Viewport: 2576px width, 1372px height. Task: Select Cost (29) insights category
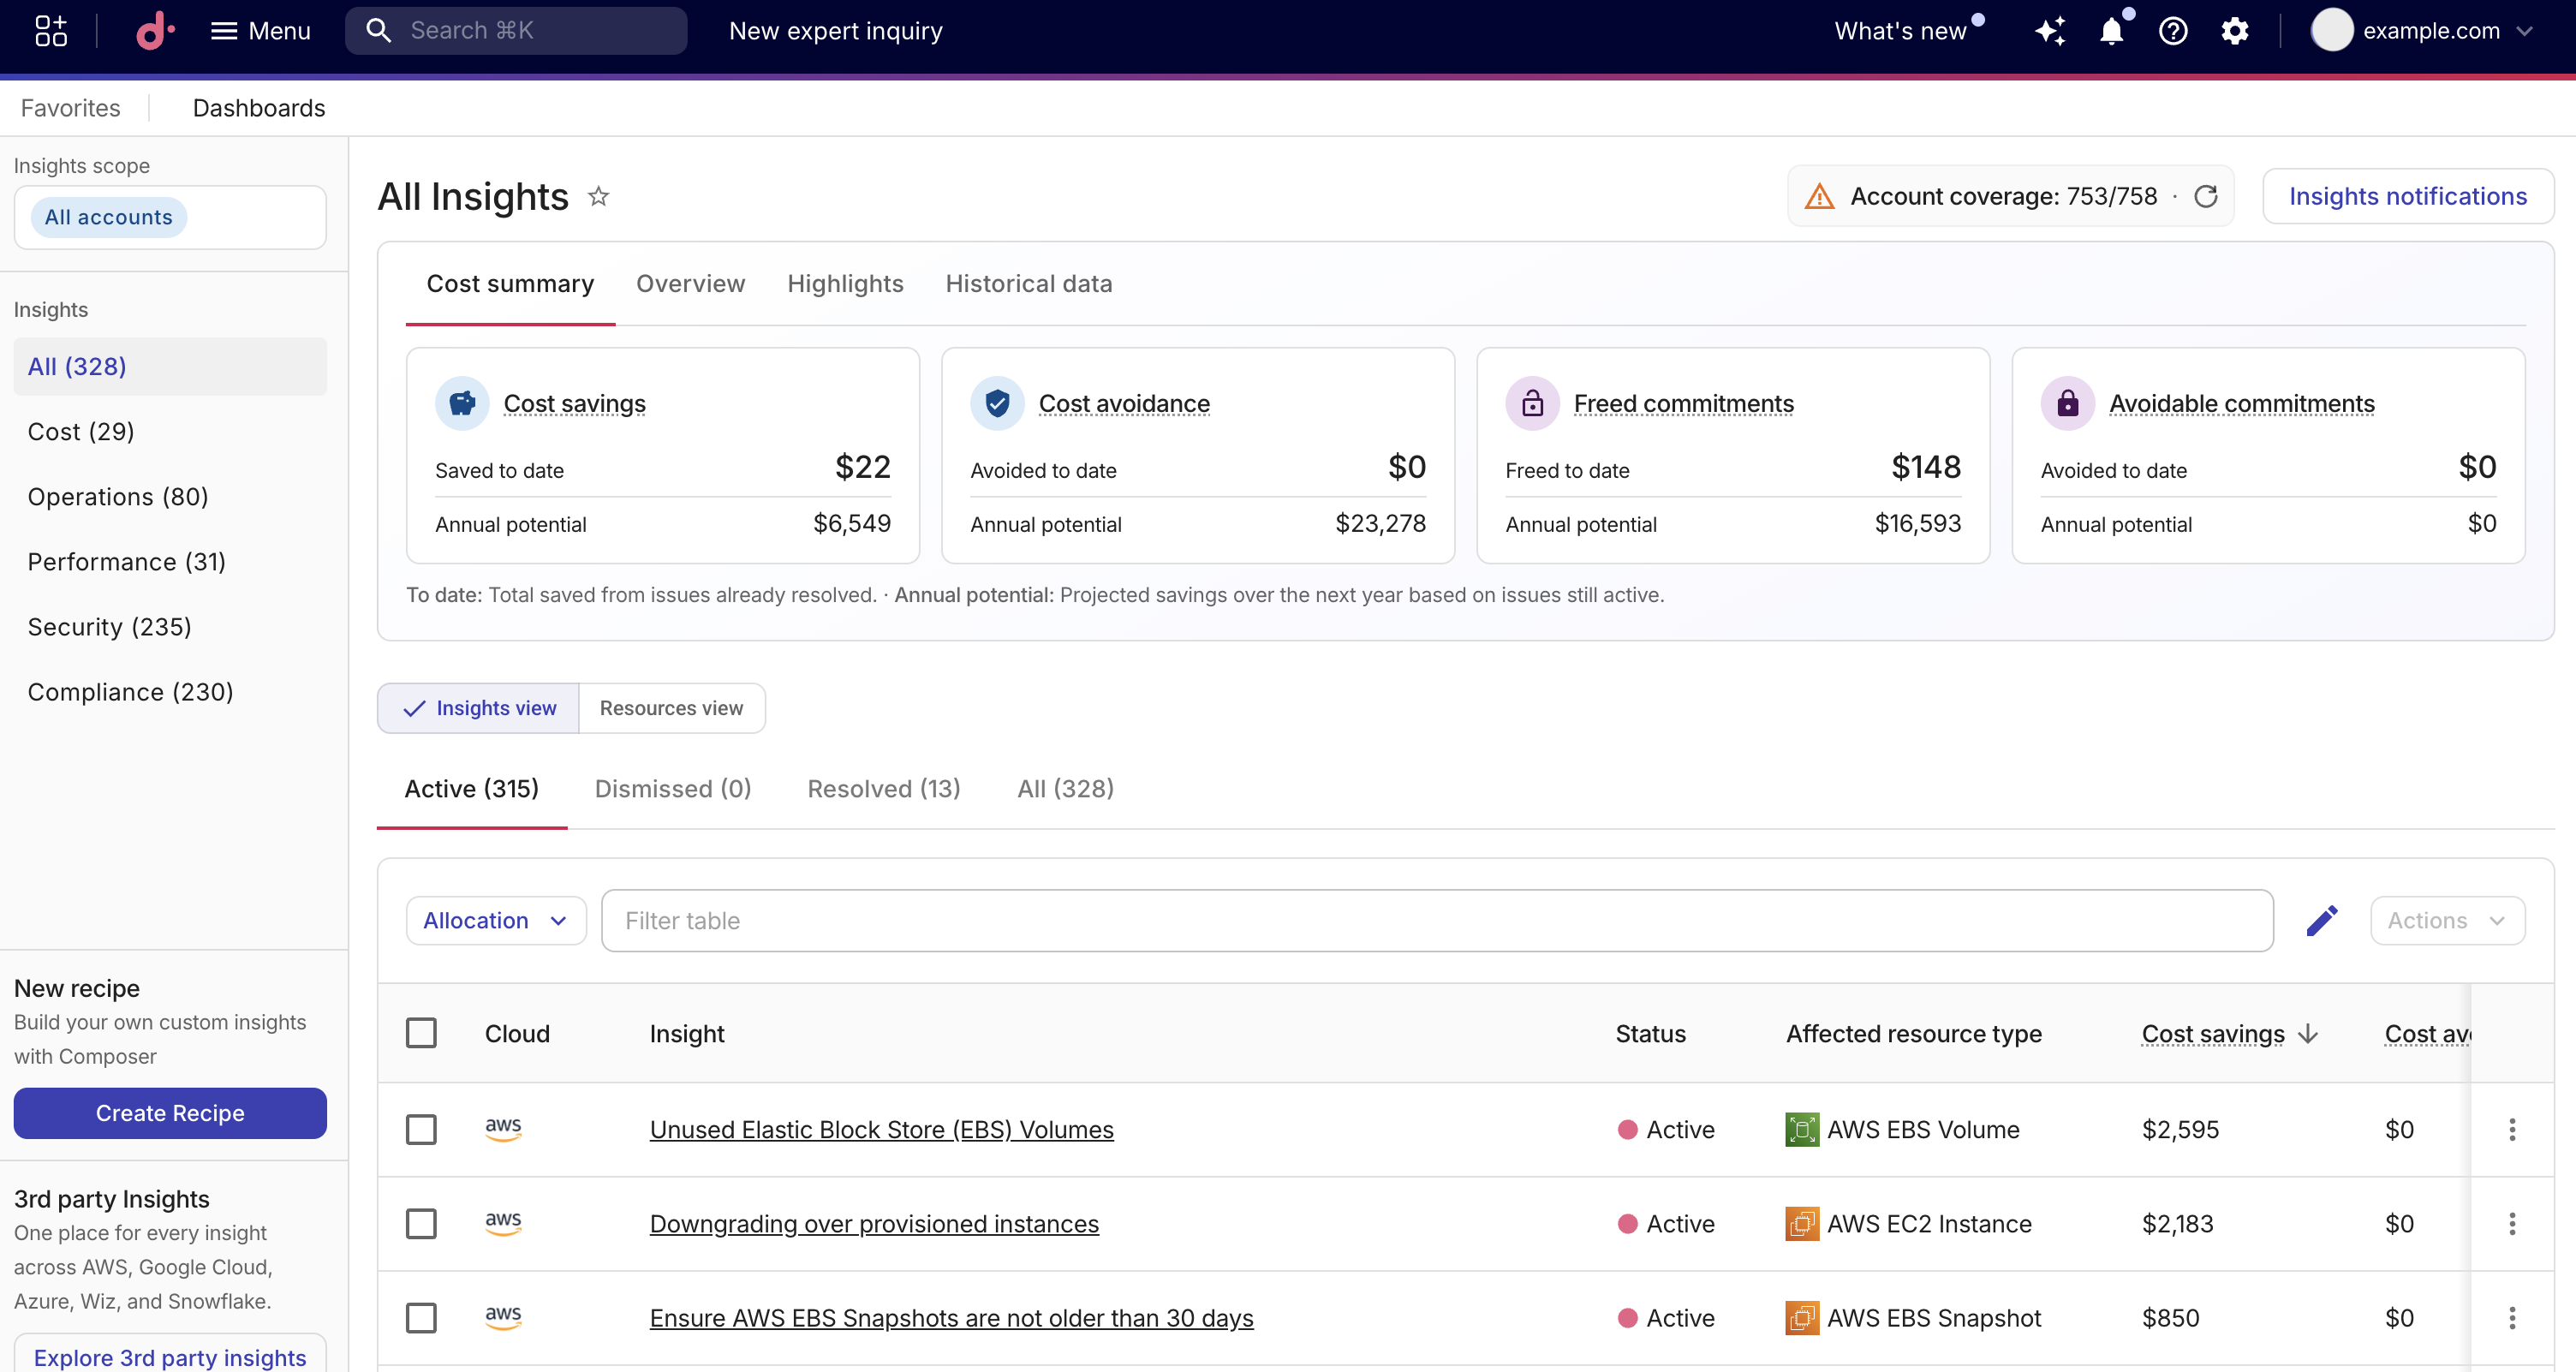pyautogui.click(x=170, y=431)
